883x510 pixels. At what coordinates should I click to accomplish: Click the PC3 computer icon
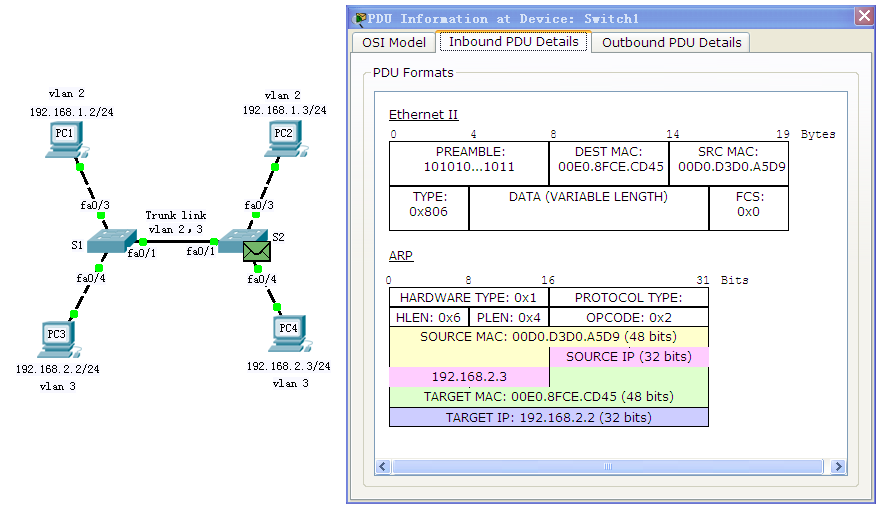[59, 340]
